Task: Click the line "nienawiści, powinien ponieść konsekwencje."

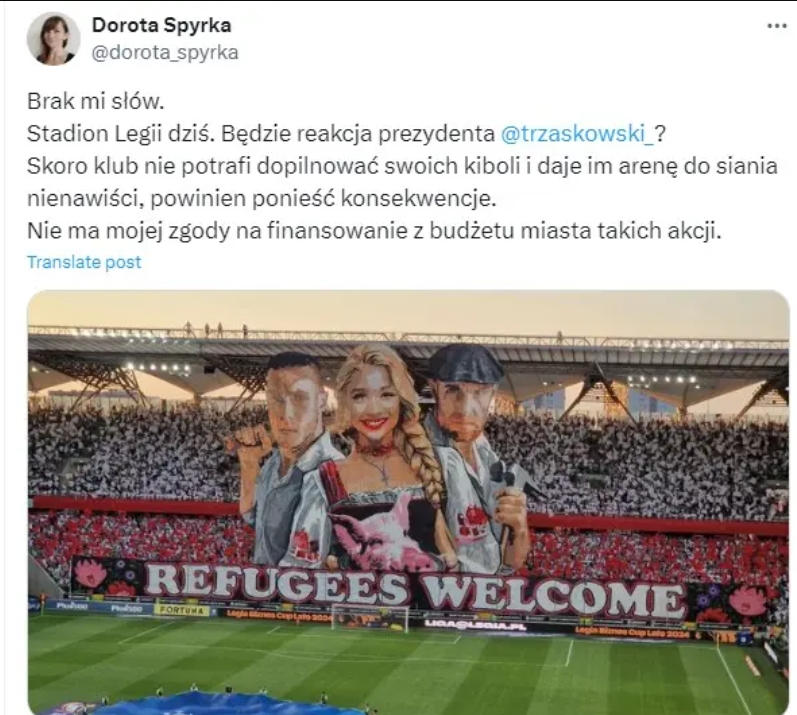Action: (261, 199)
